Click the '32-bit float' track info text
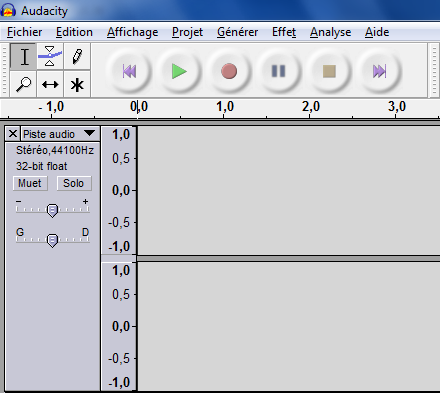This screenshot has width=440, height=393. 42,166
